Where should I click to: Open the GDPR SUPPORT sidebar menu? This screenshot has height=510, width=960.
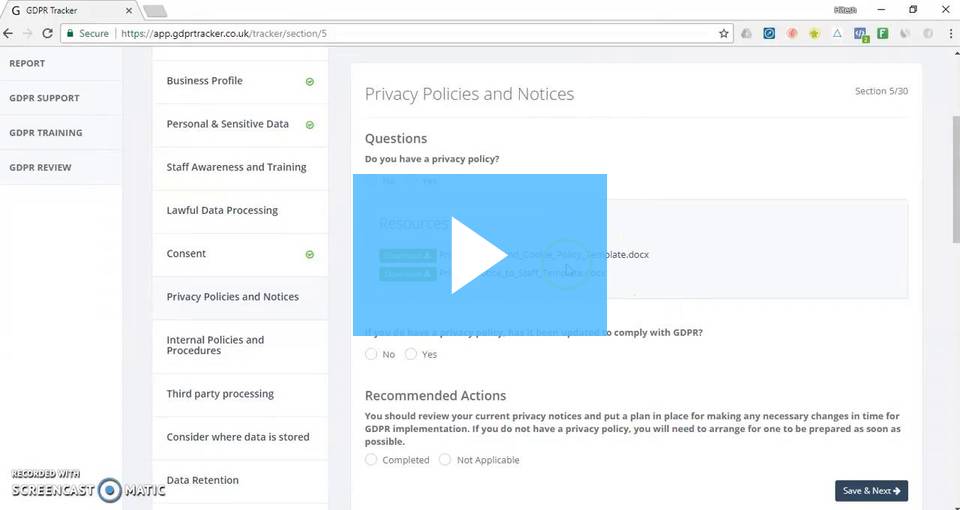pyautogui.click(x=44, y=98)
